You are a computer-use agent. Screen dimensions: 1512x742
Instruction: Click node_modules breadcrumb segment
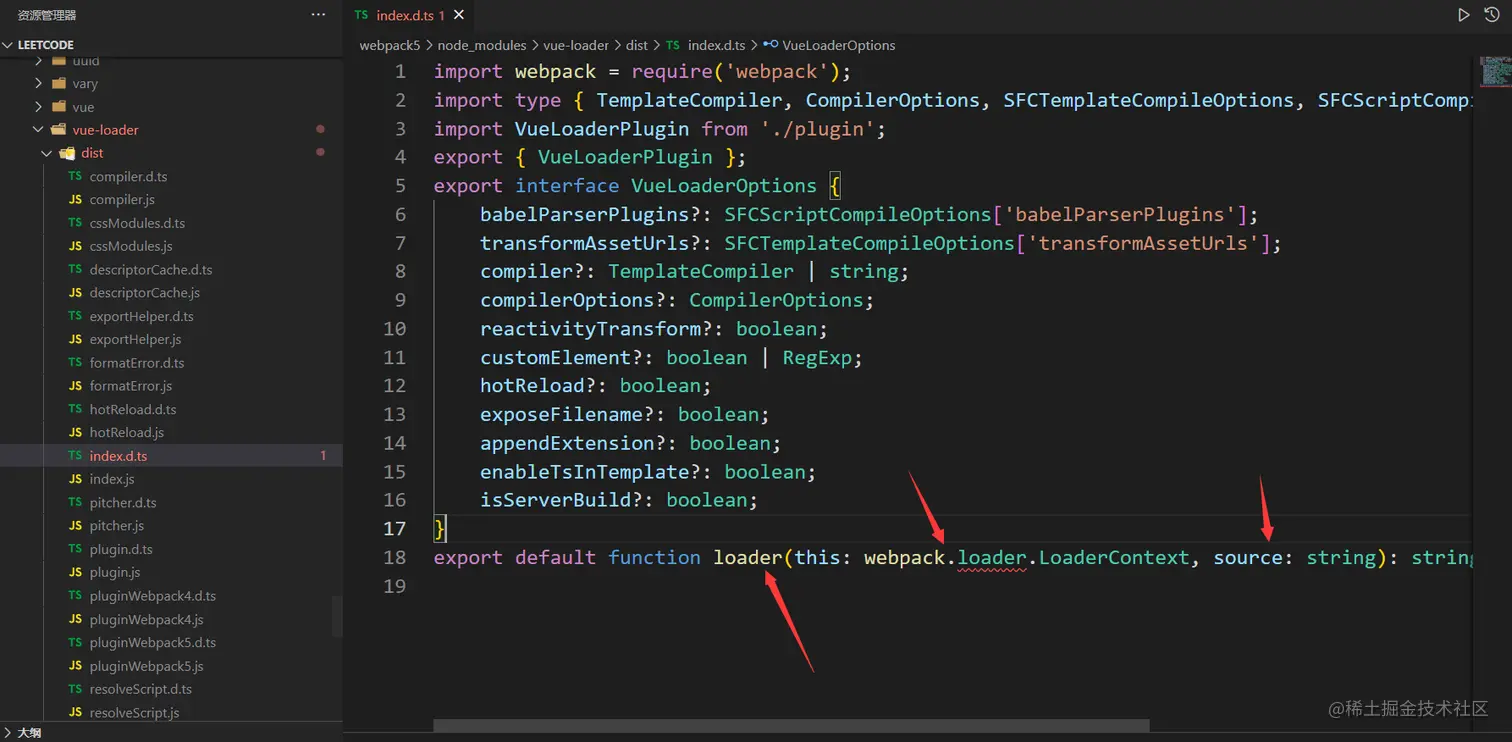[482, 45]
